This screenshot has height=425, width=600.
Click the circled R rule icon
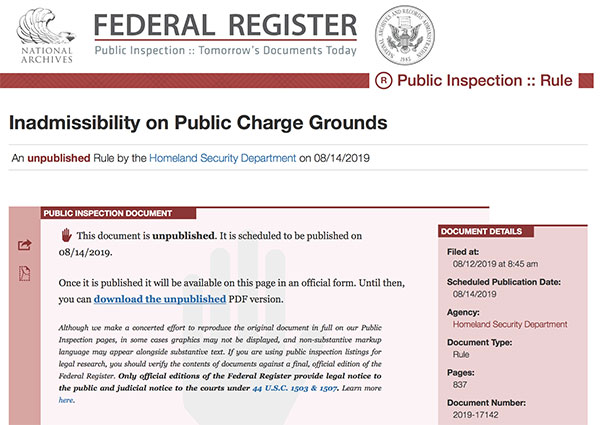(x=386, y=81)
